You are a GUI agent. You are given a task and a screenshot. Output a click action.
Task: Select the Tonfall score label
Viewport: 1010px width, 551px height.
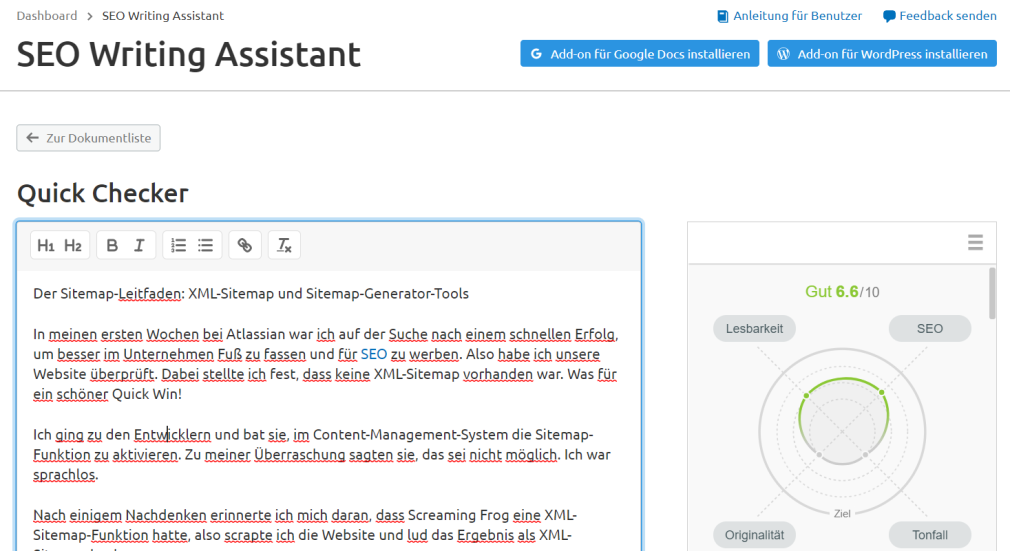[x=929, y=535]
